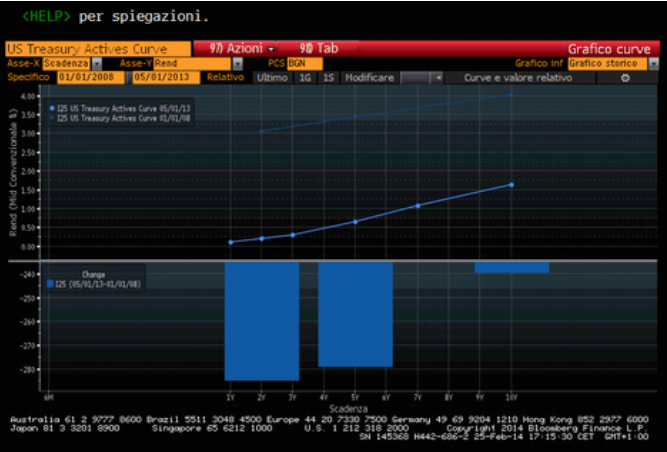Edit the PCS BGN field
The height and width of the screenshot is (452, 667).
[x=305, y=64]
